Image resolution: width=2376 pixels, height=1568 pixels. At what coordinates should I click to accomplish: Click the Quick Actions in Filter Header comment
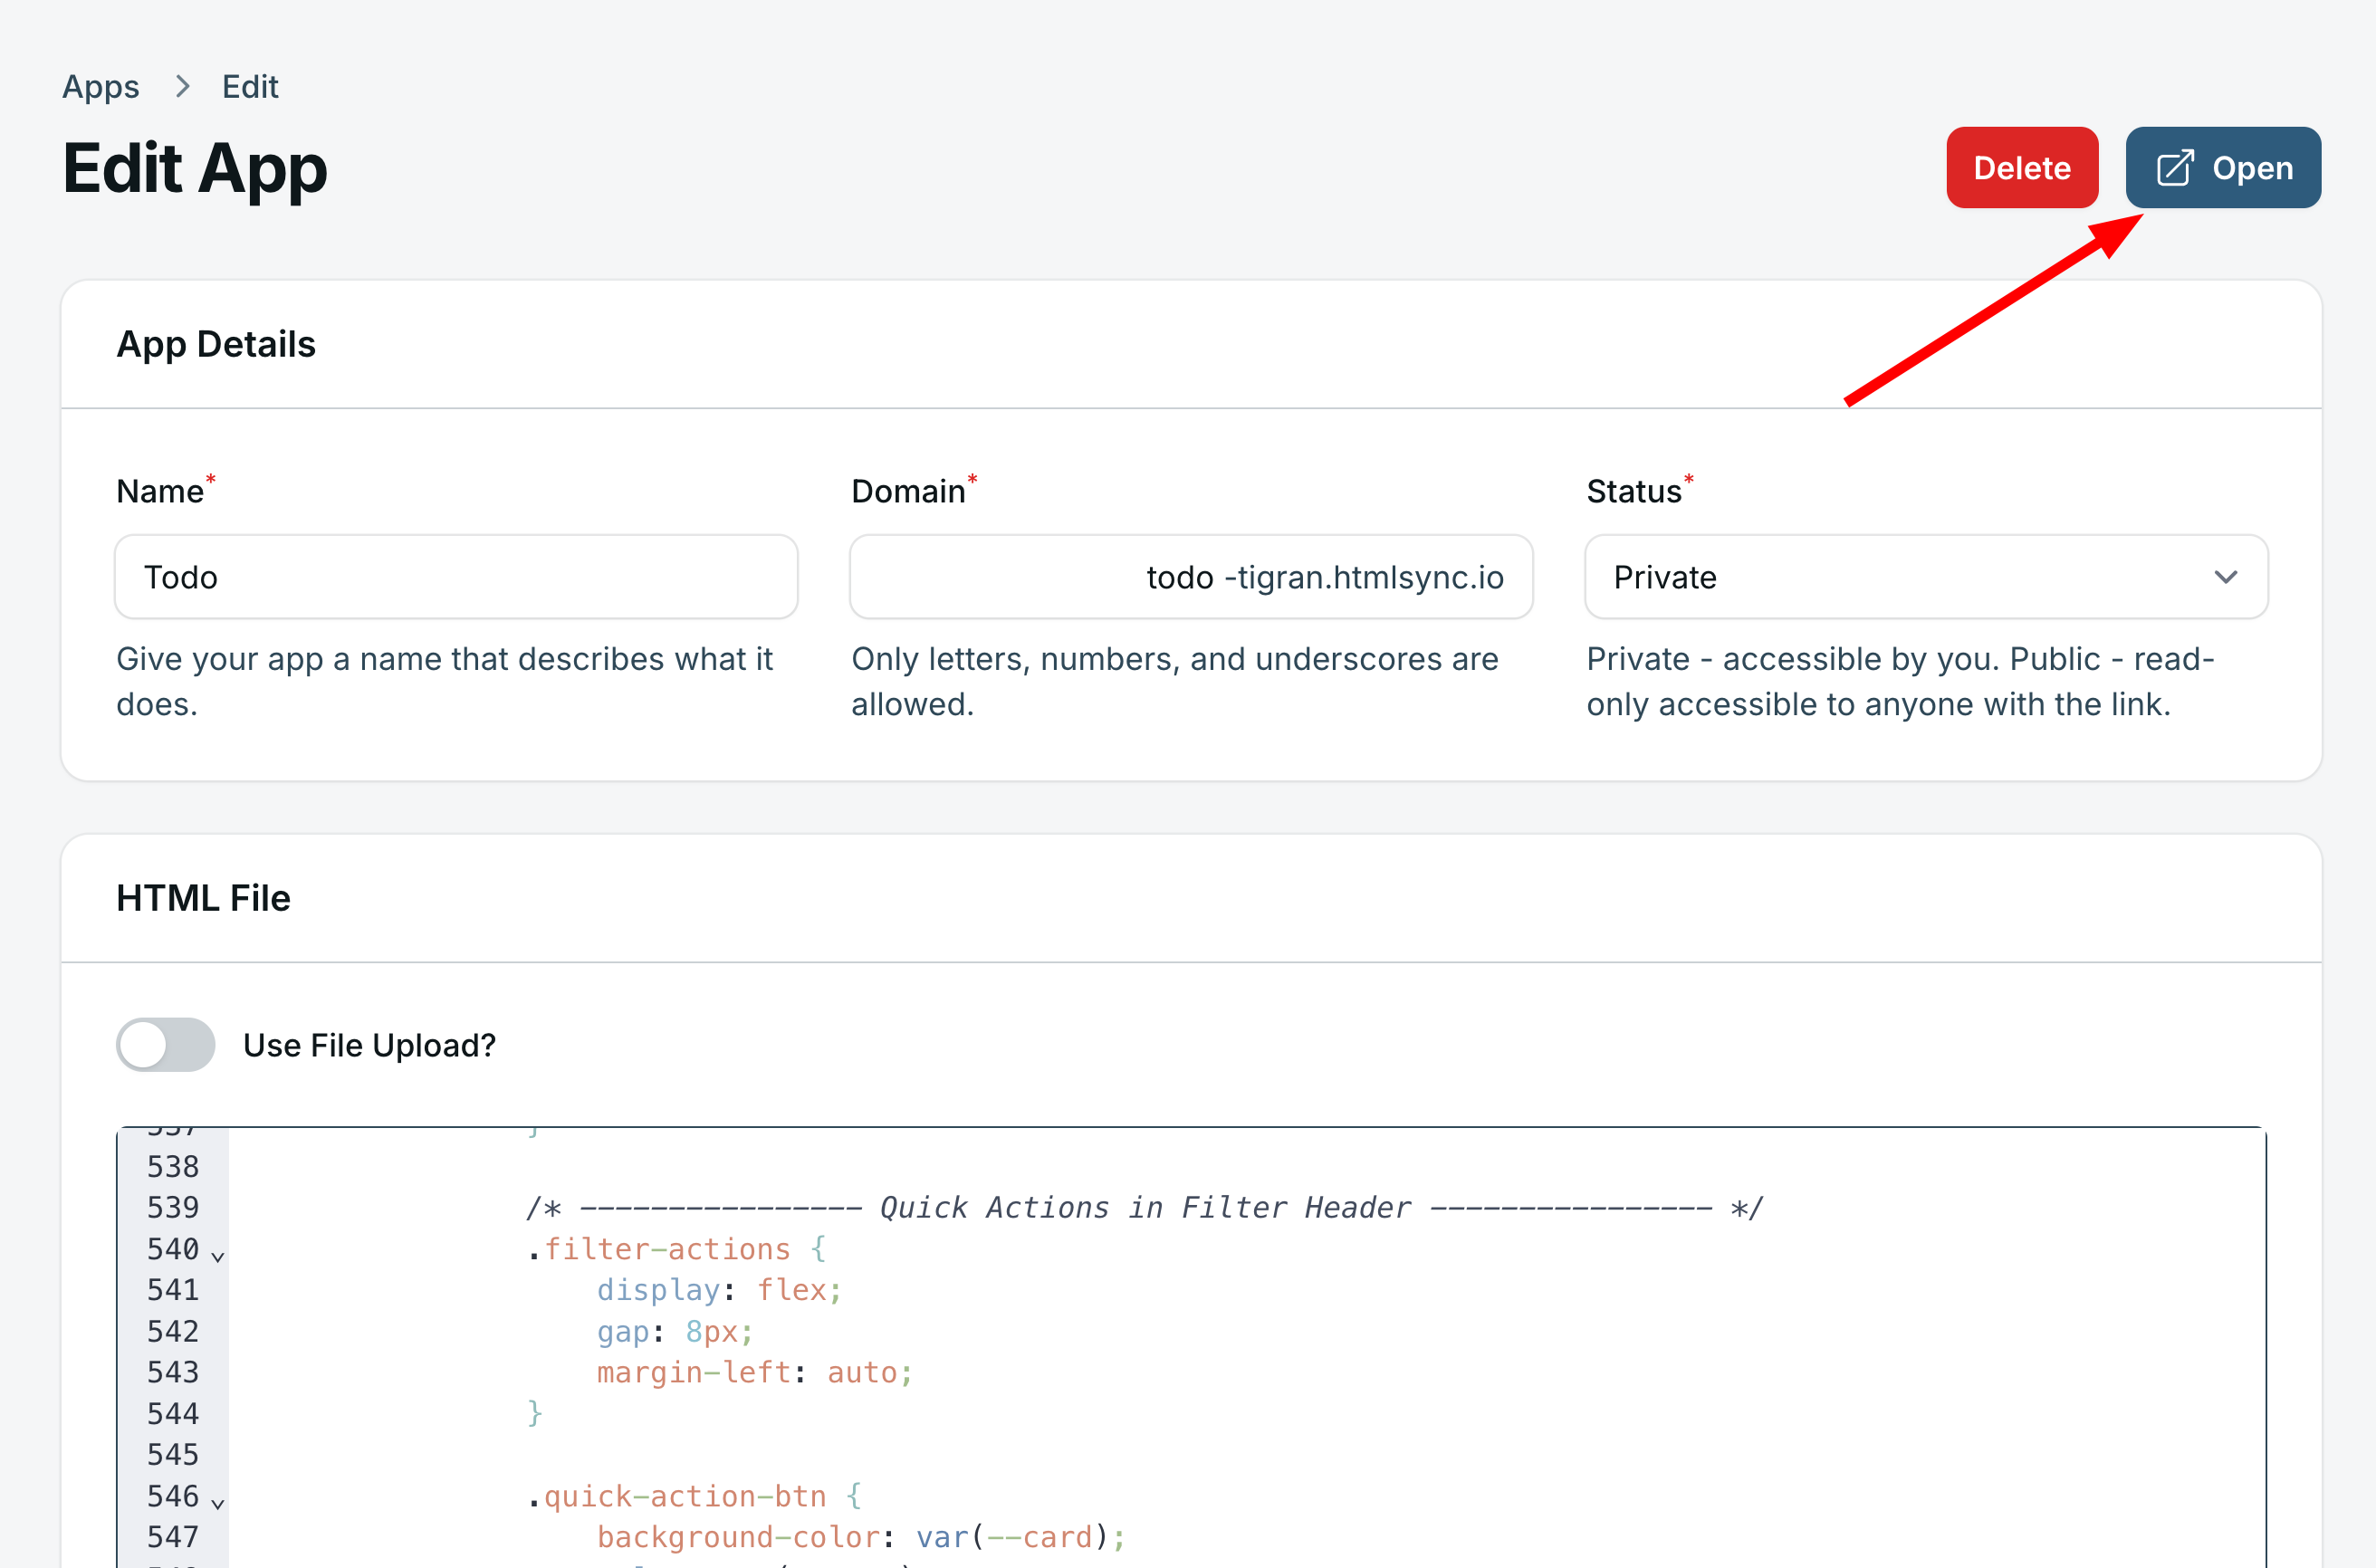coord(1145,1208)
